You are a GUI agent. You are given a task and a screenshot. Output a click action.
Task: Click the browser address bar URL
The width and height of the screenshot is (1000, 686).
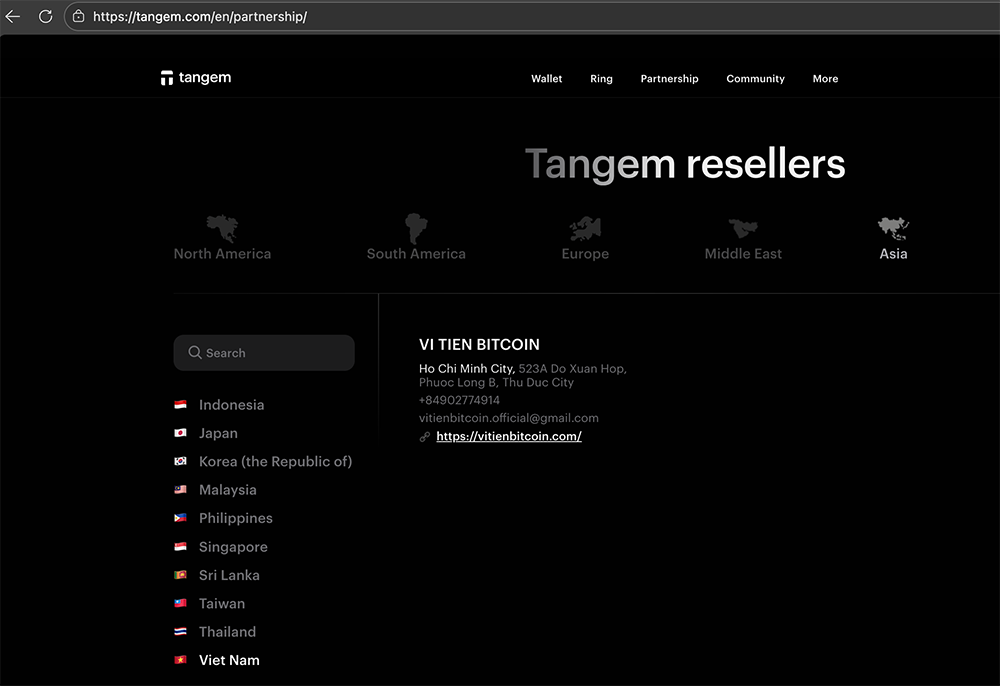pyautogui.click(x=200, y=16)
